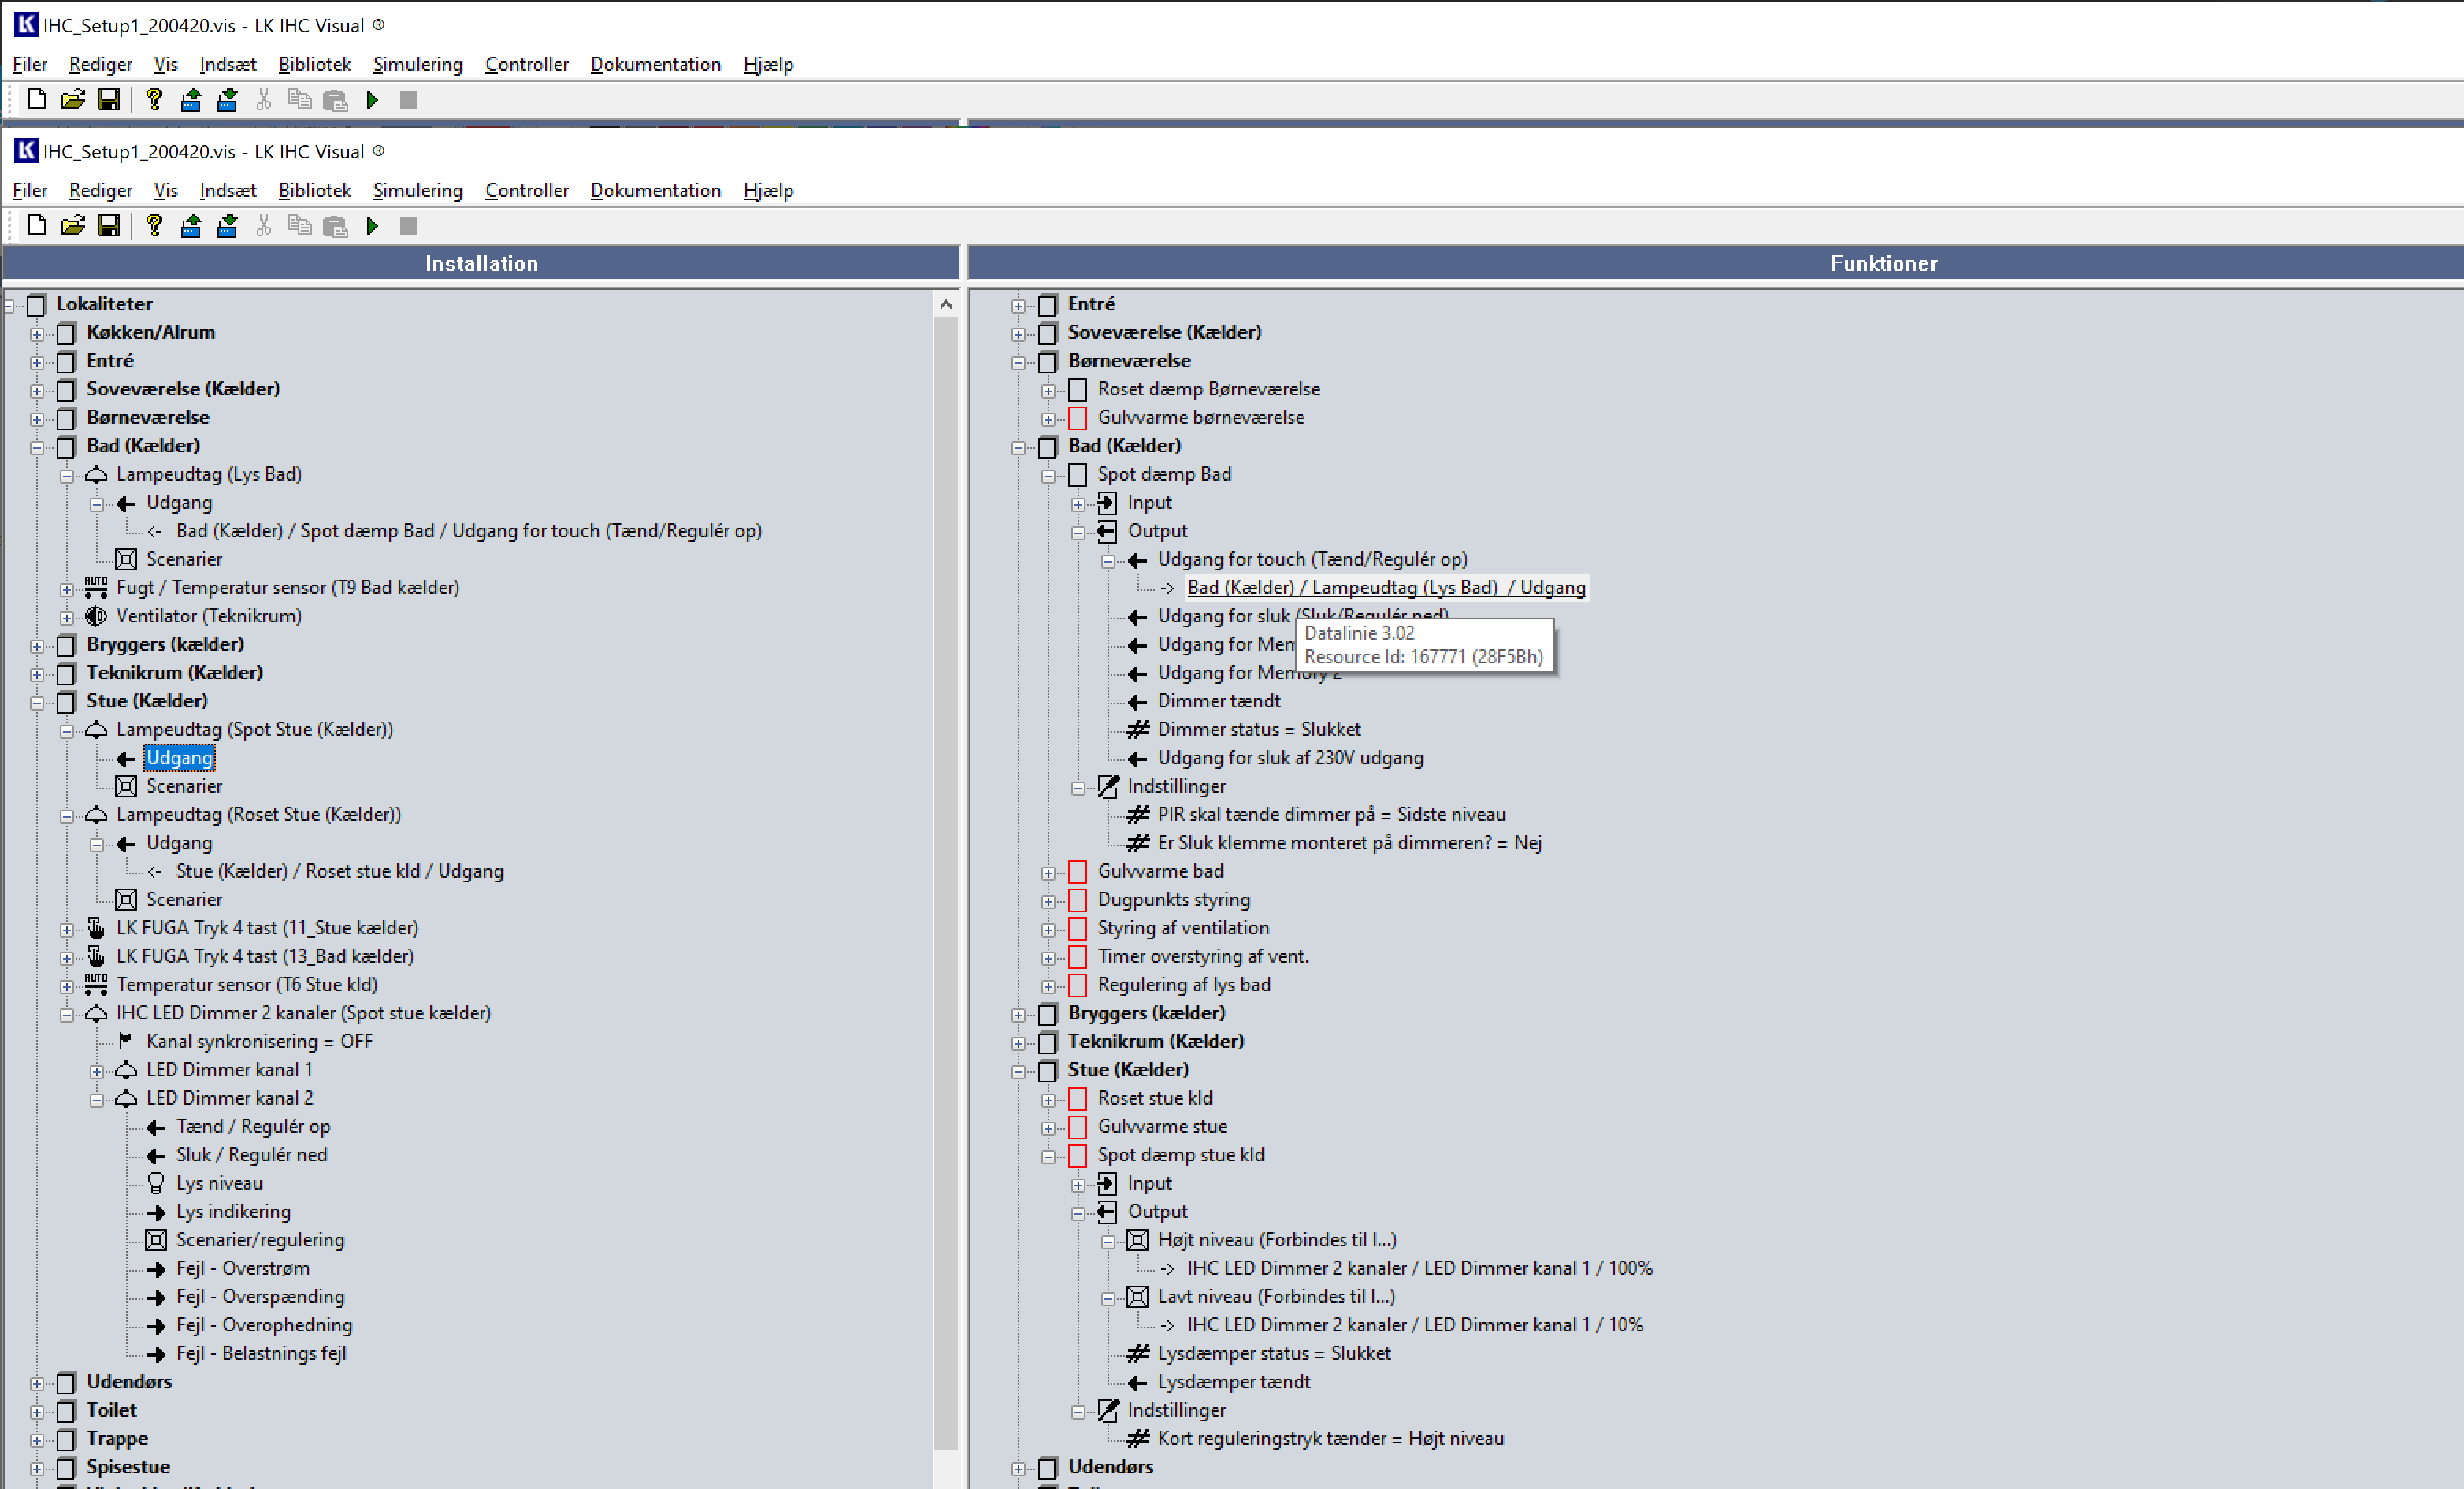
Task: Click the Installation panel scroll-up arrow
Action: [946, 304]
